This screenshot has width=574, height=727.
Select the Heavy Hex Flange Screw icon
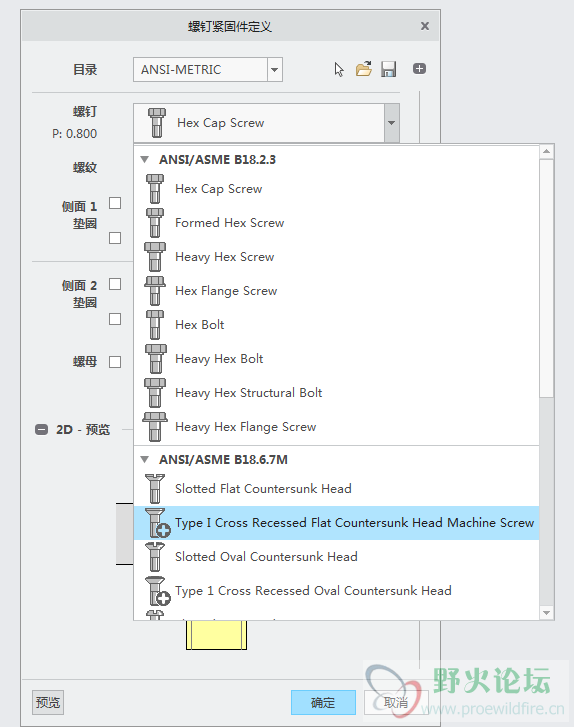155,427
